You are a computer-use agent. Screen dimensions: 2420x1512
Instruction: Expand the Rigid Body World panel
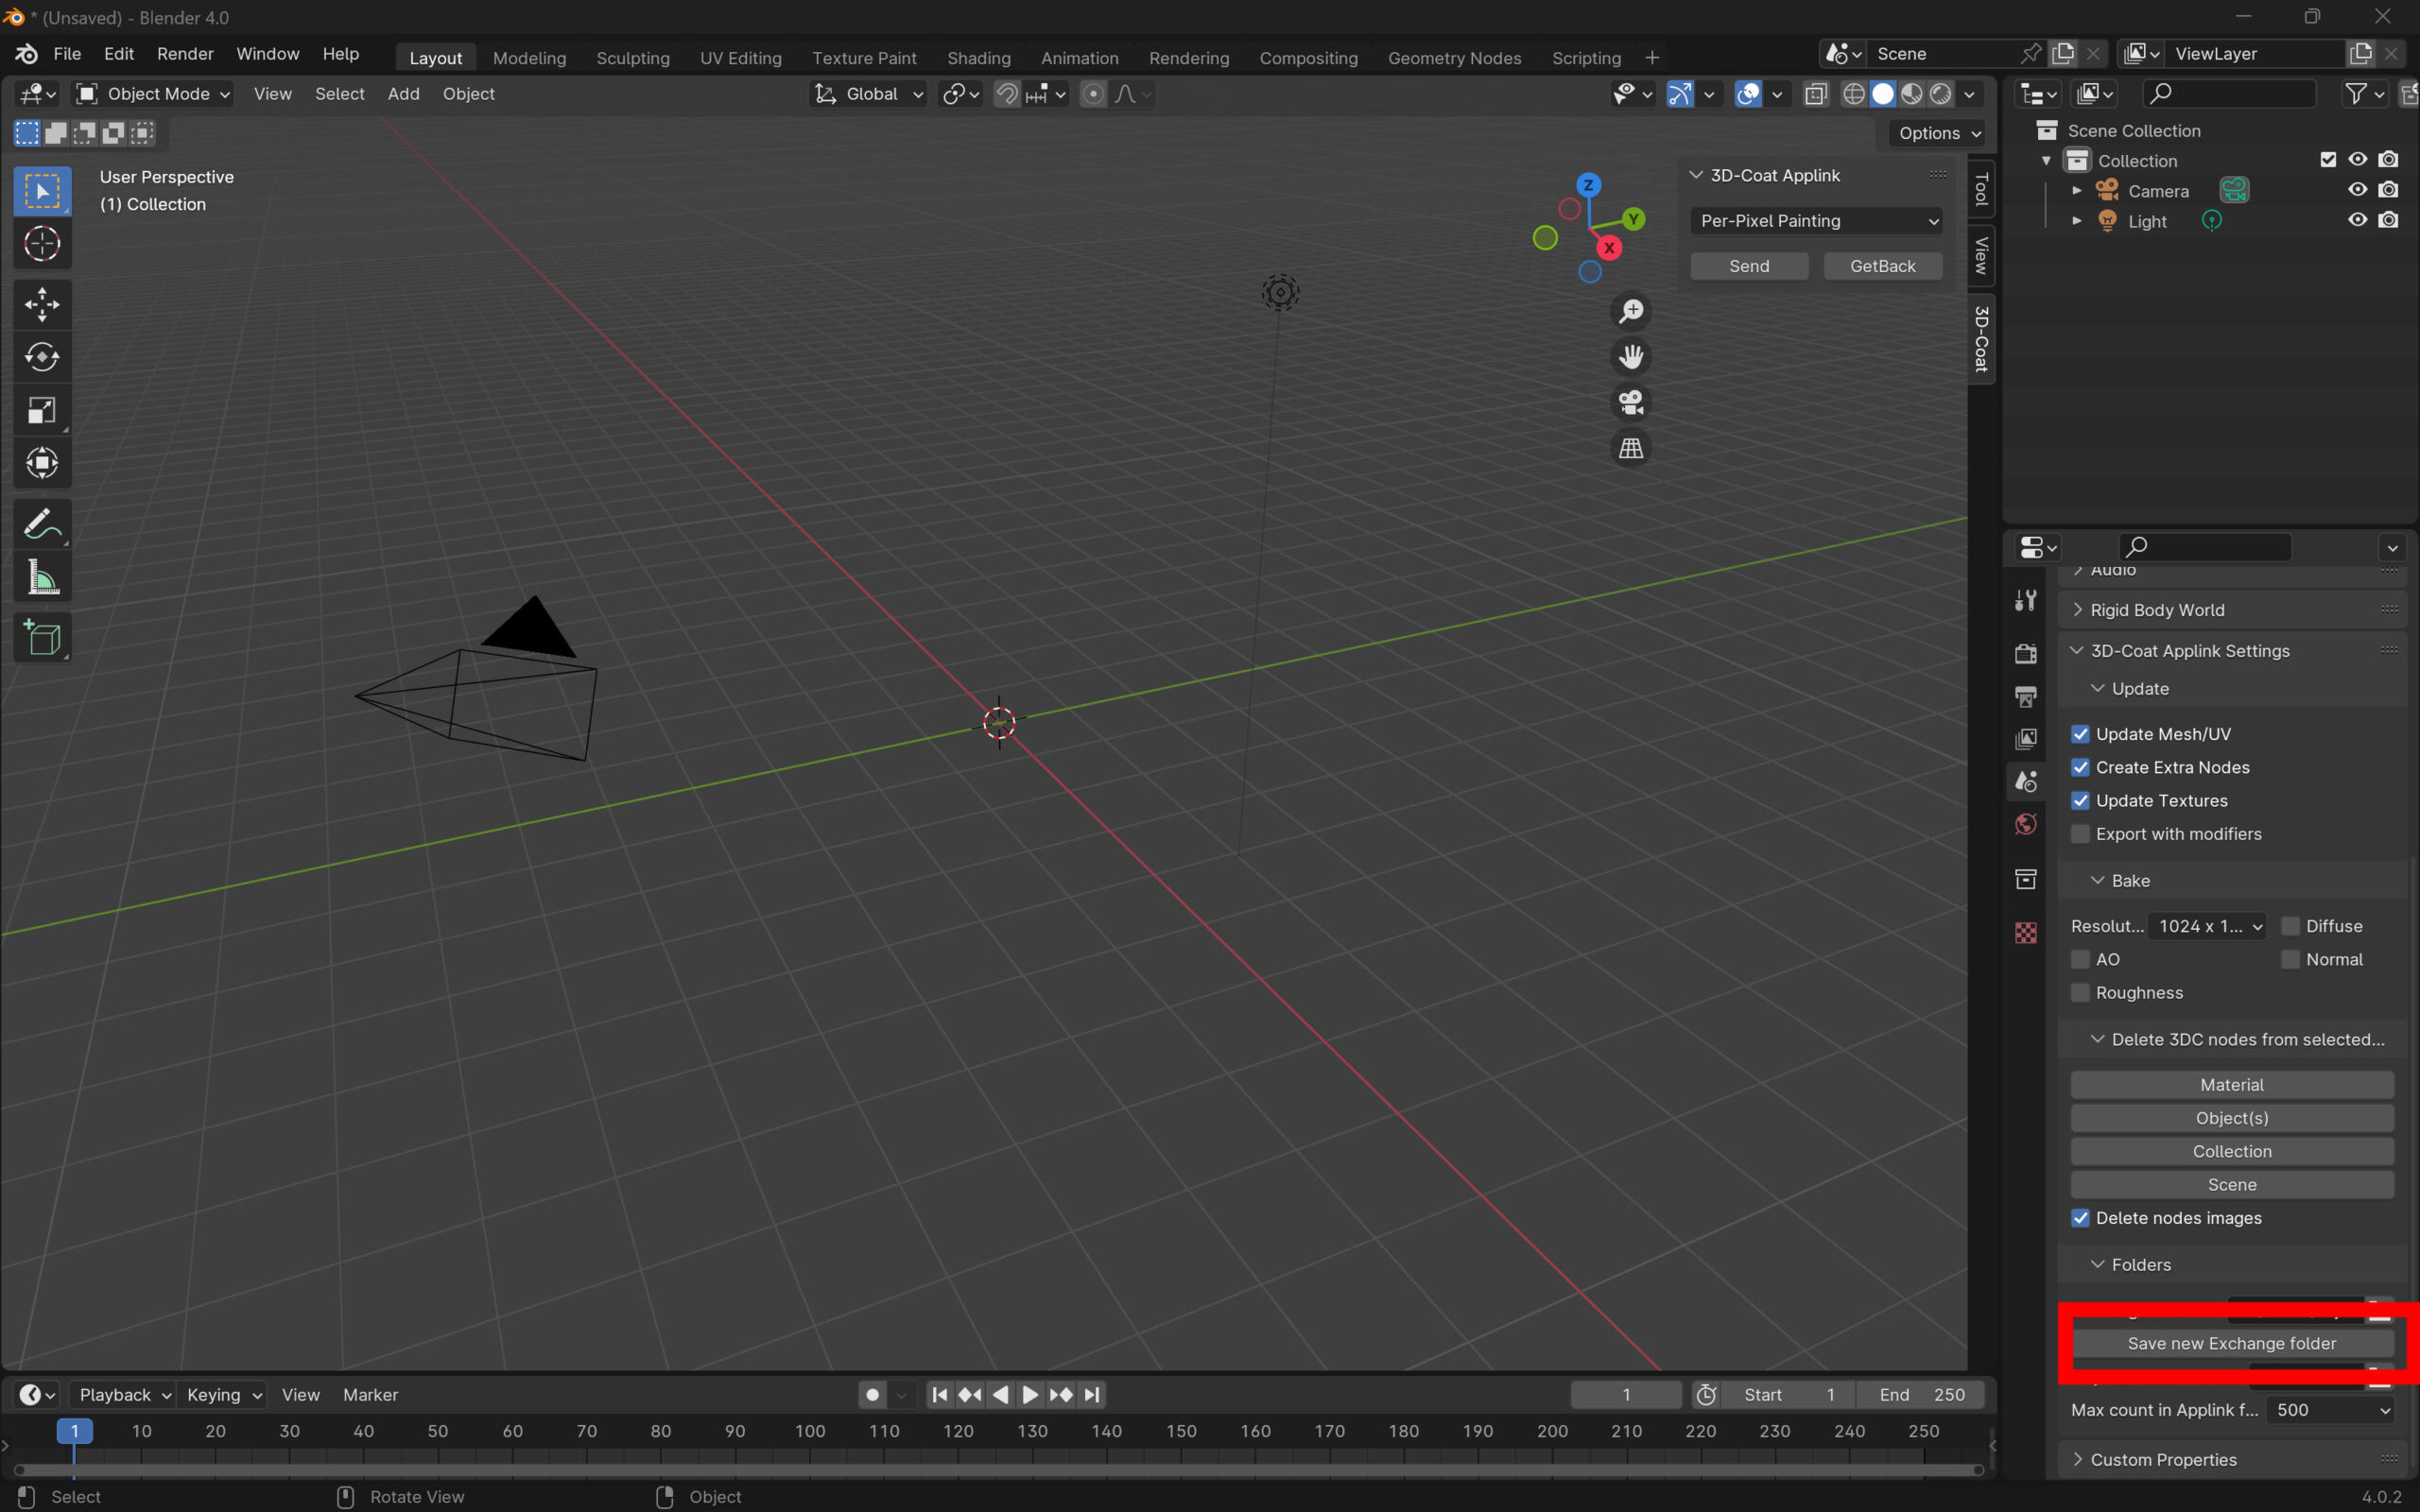tap(2157, 610)
